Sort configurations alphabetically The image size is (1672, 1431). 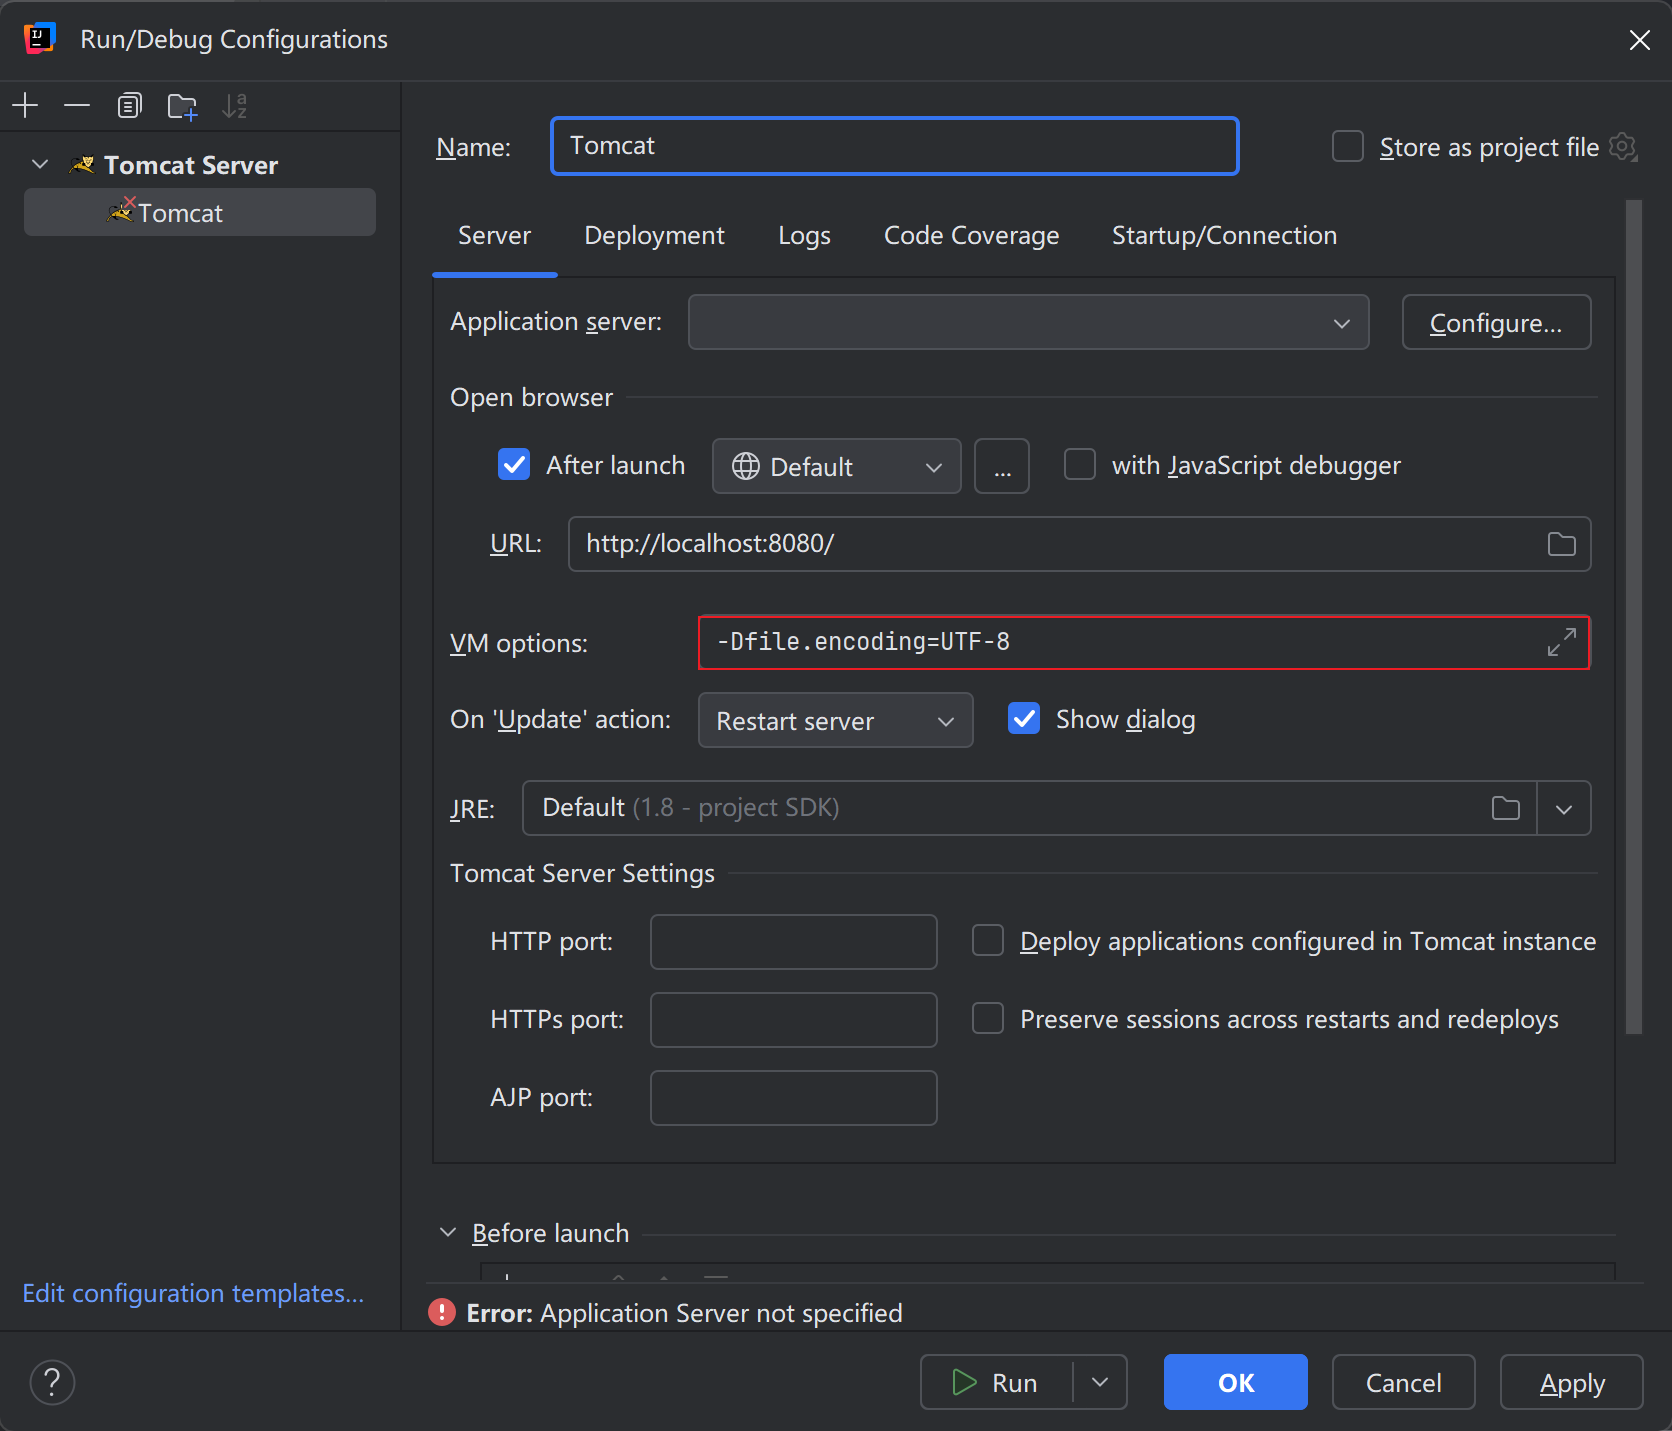point(234,105)
